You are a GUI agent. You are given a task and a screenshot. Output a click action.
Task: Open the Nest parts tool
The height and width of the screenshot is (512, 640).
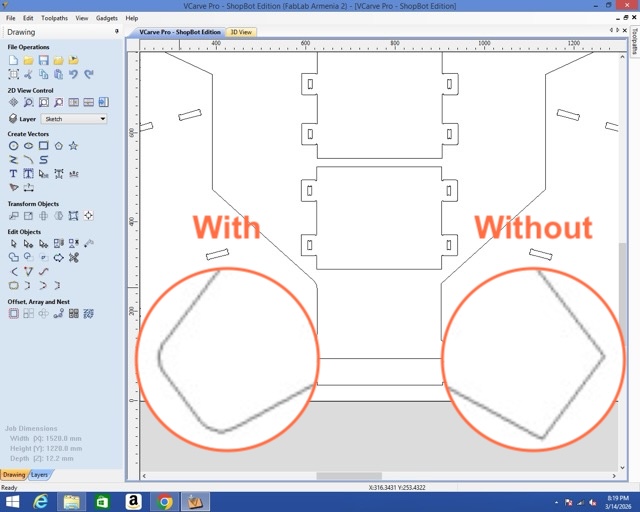click(x=89, y=314)
